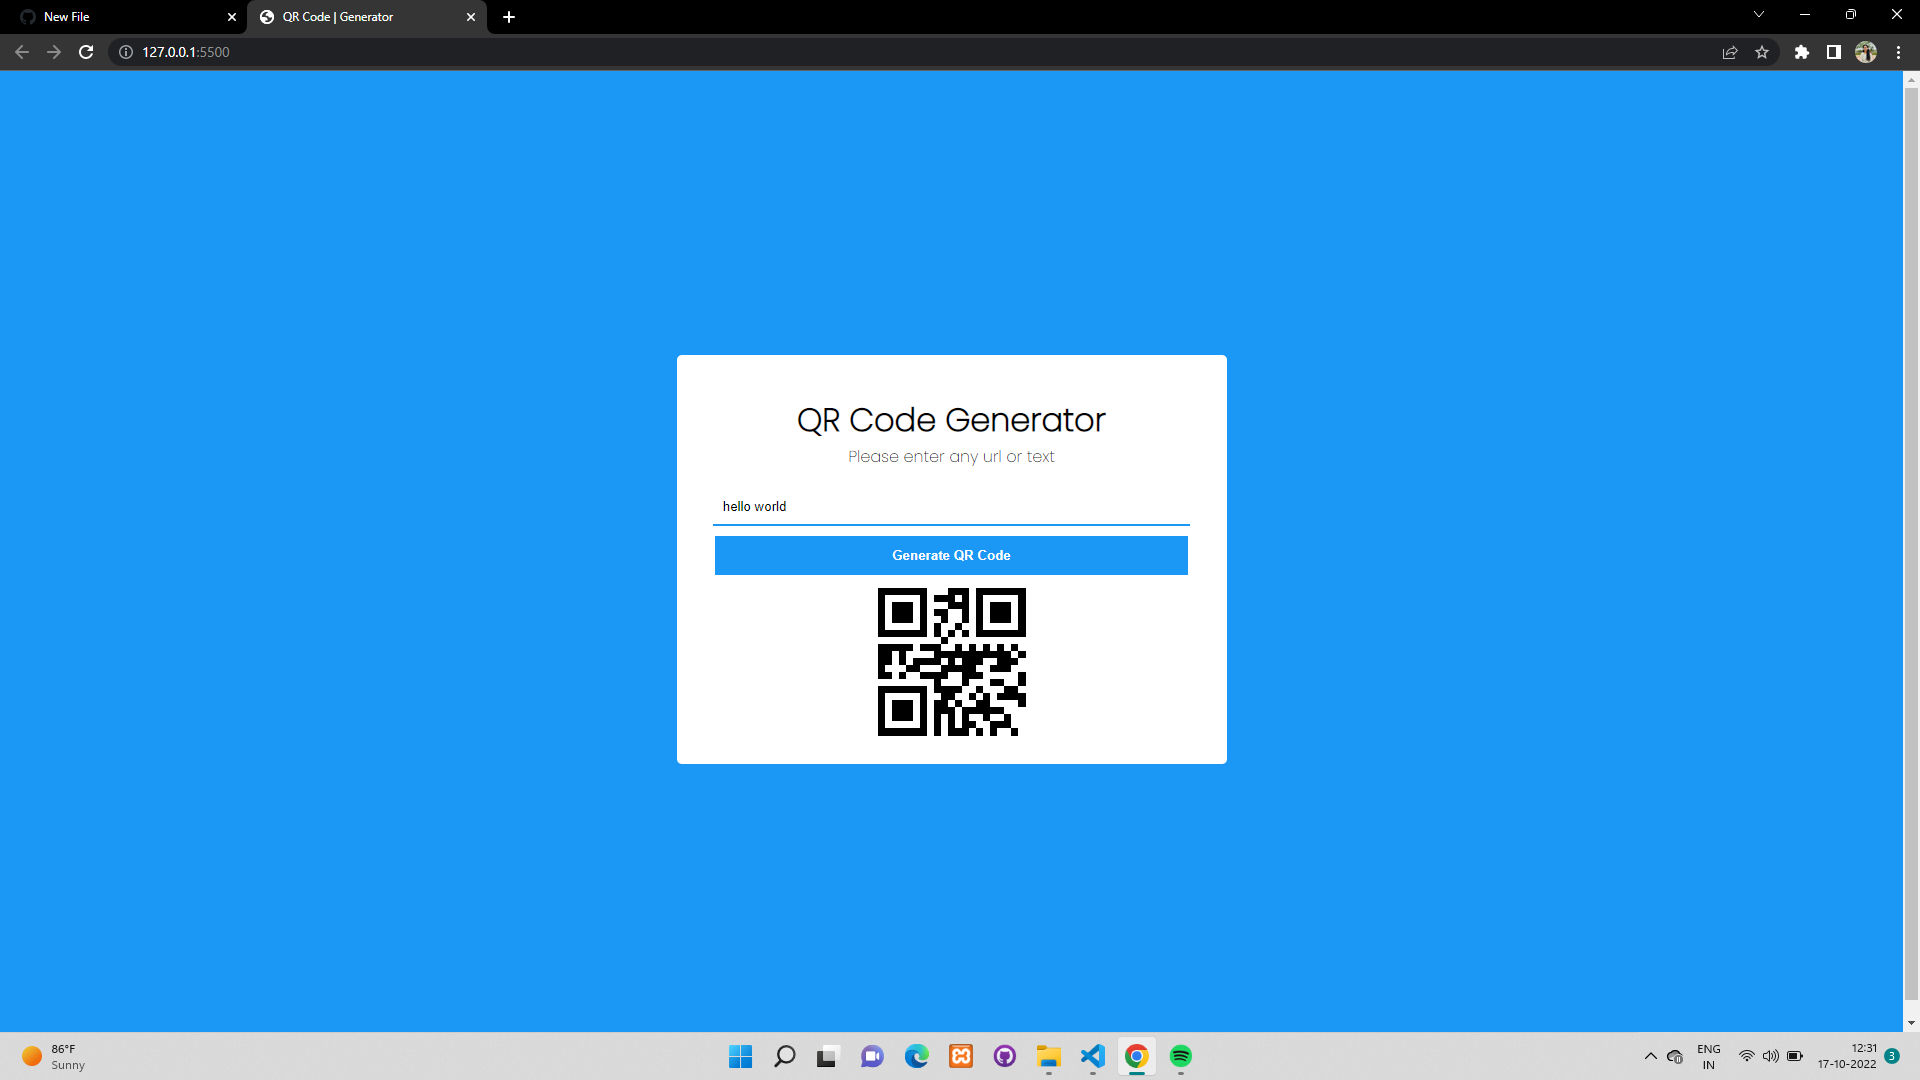Toggle Wi-Fi settings from system tray

1746,1056
